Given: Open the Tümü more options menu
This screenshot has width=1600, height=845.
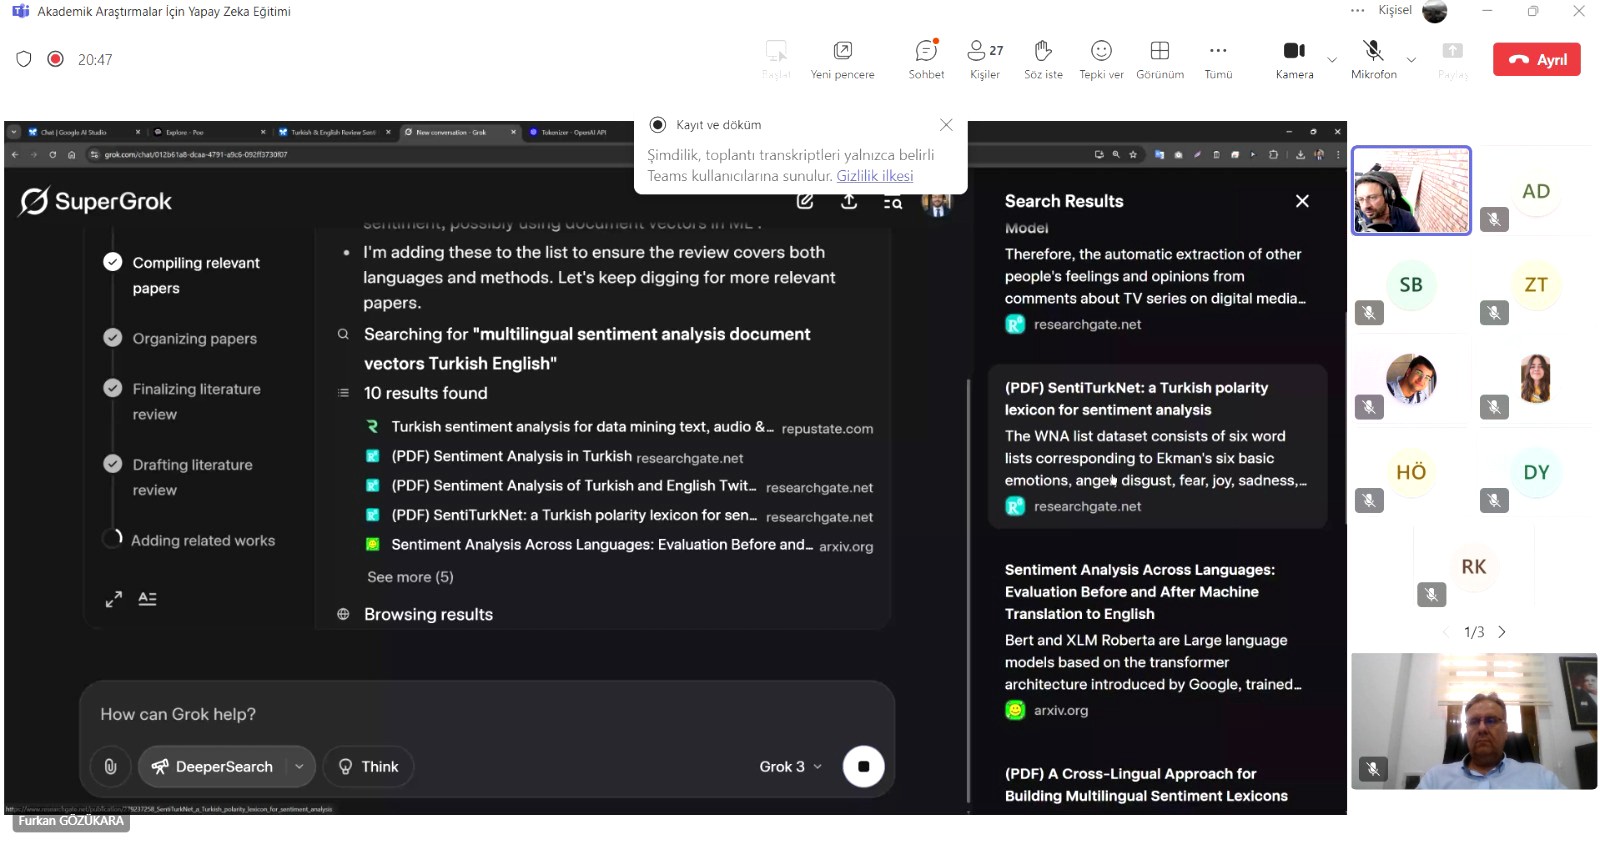Looking at the screenshot, I should (1218, 58).
